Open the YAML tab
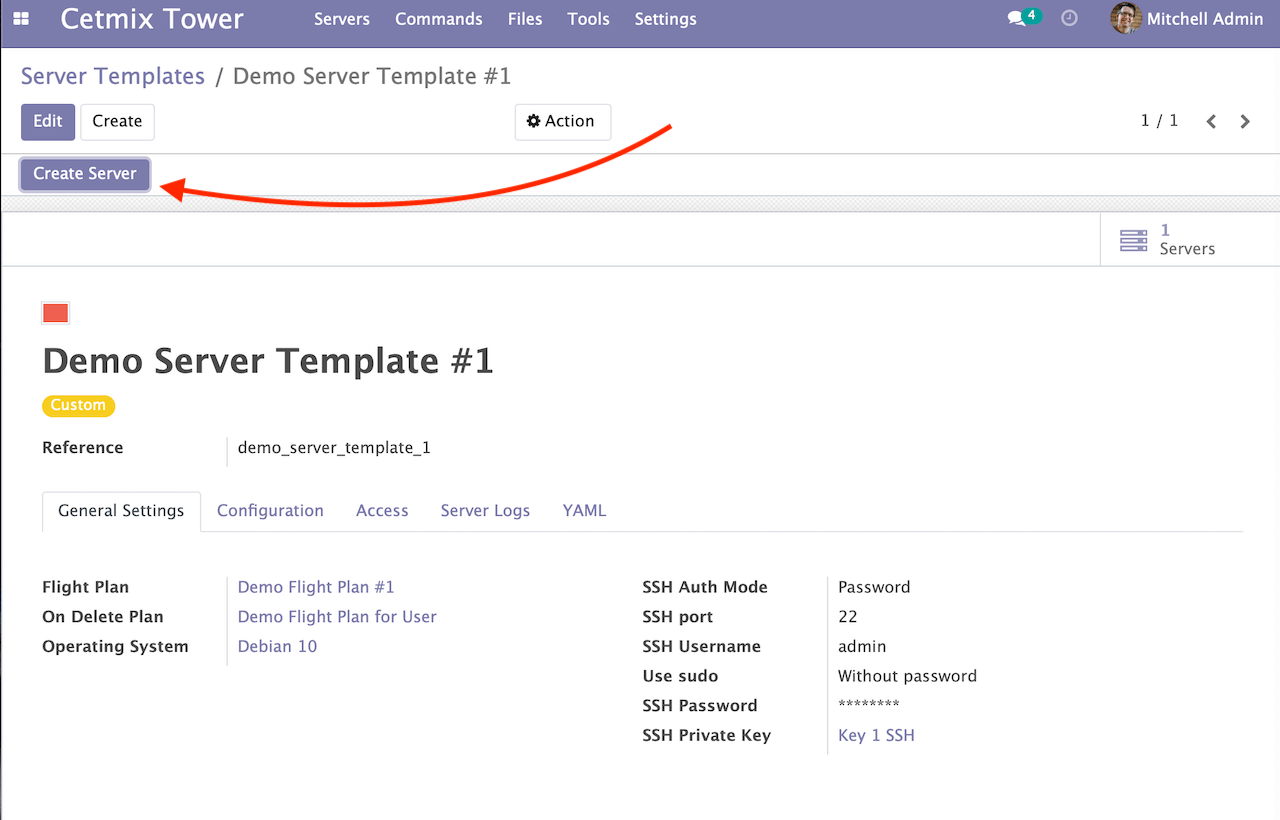1280x820 pixels. coord(584,510)
